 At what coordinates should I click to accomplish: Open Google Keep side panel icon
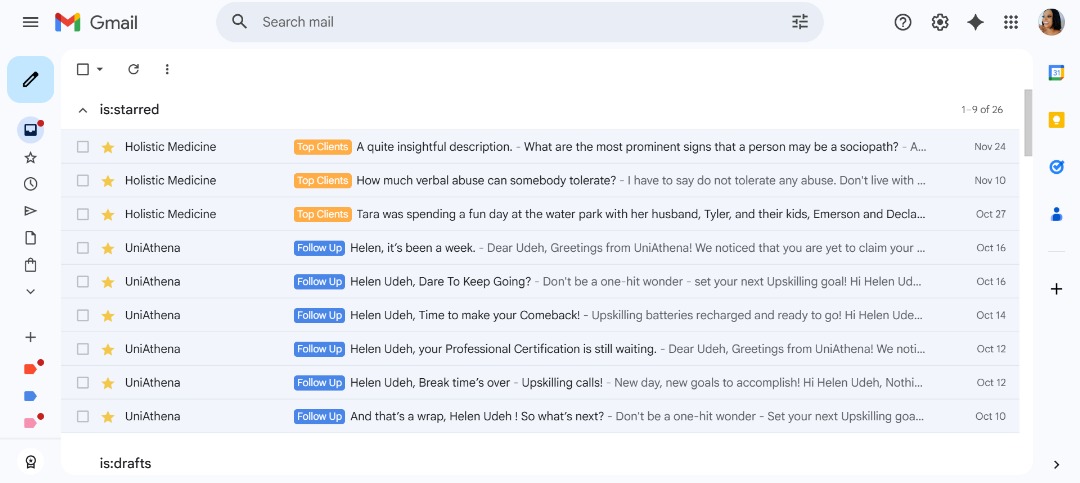click(x=1056, y=120)
